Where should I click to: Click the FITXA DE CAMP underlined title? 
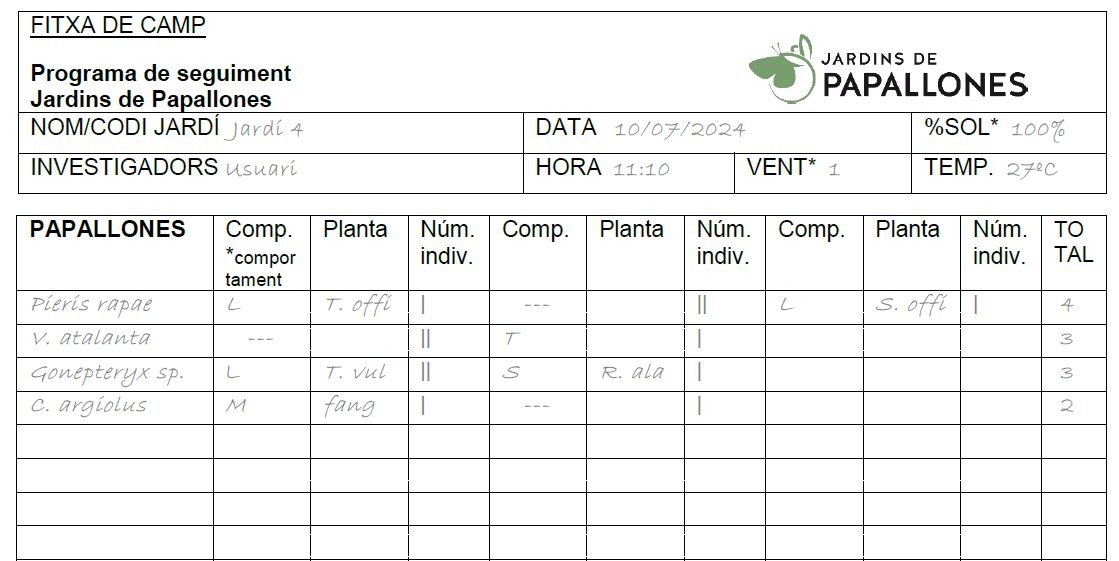point(118,26)
